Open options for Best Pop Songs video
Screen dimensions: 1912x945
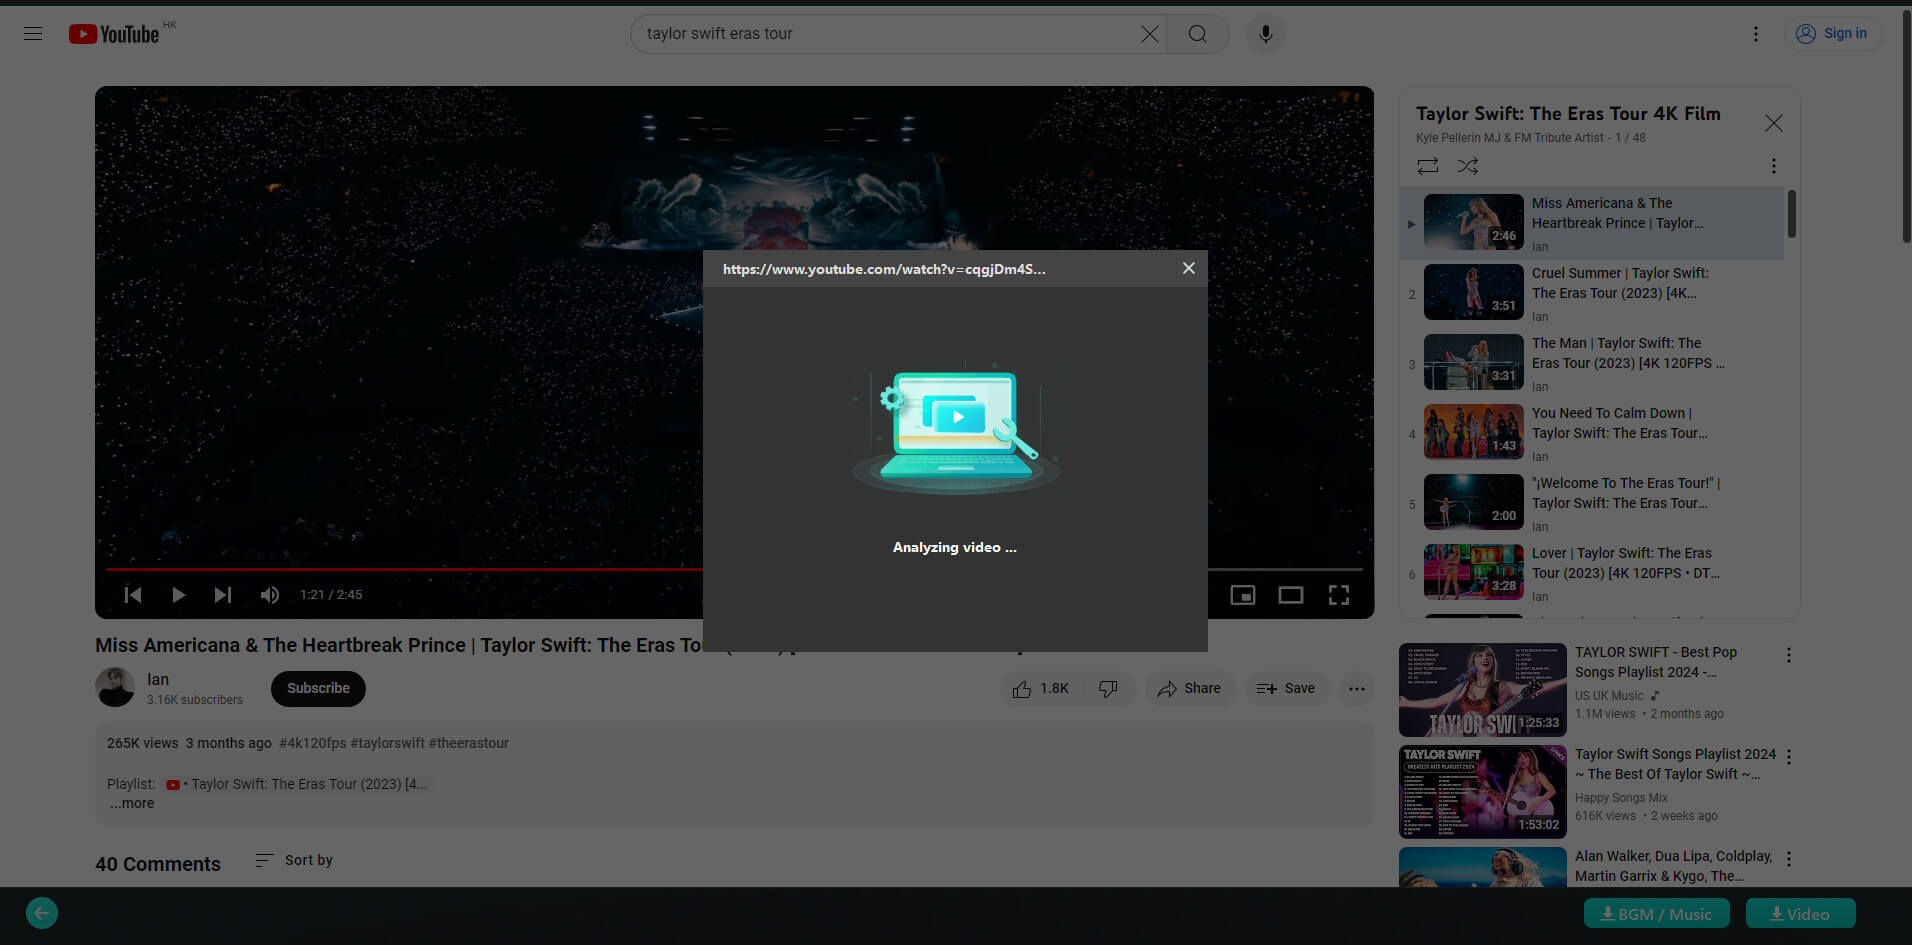tap(1788, 655)
